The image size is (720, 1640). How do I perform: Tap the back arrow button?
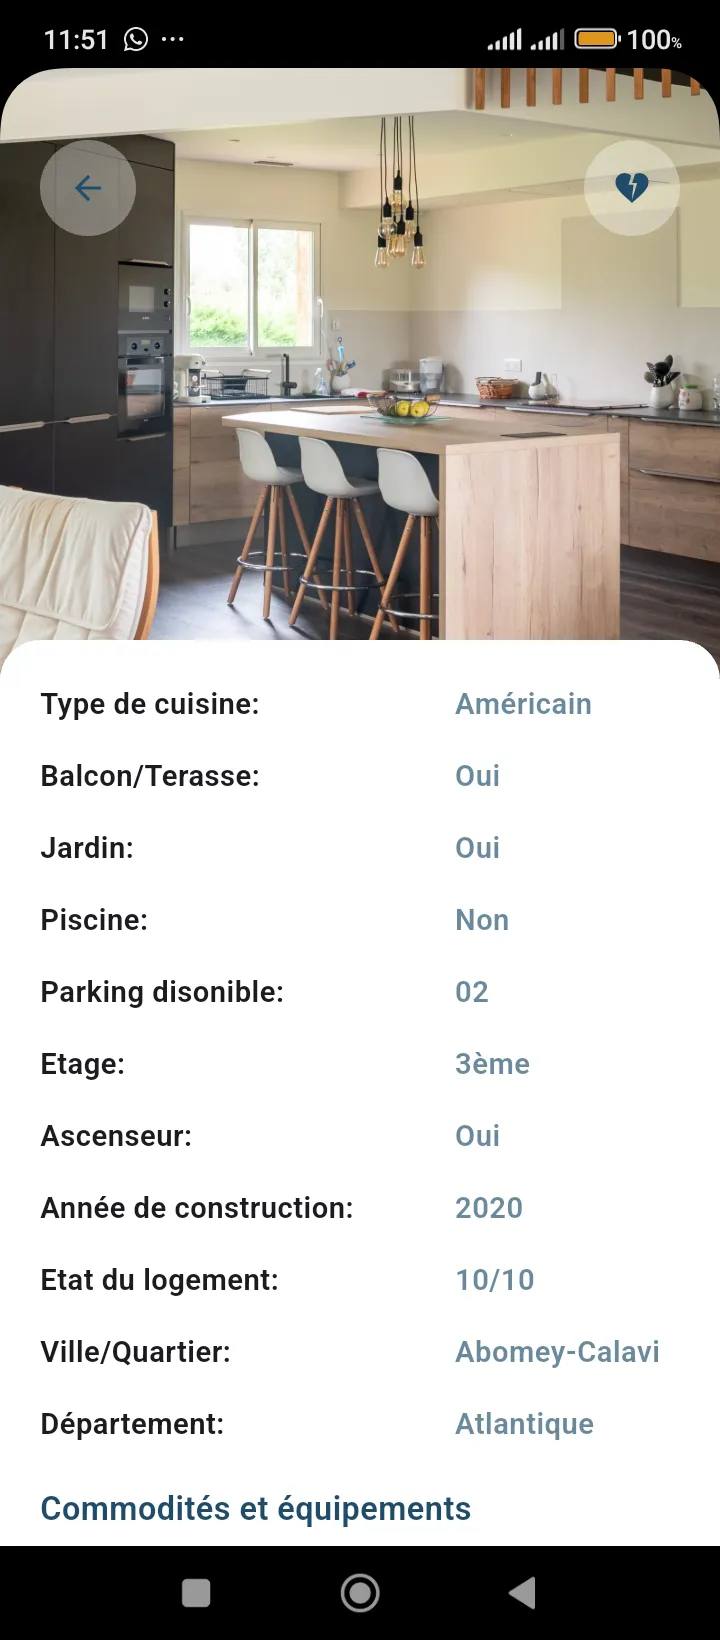[x=88, y=188]
